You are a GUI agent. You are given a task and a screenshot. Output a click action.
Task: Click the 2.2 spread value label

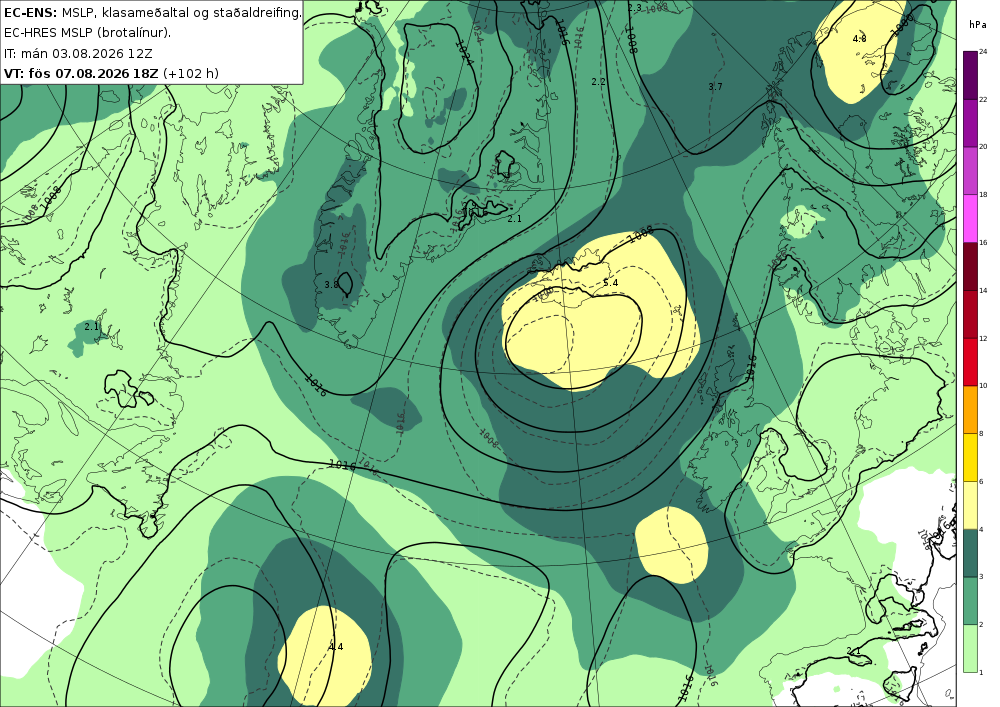point(598,82)
